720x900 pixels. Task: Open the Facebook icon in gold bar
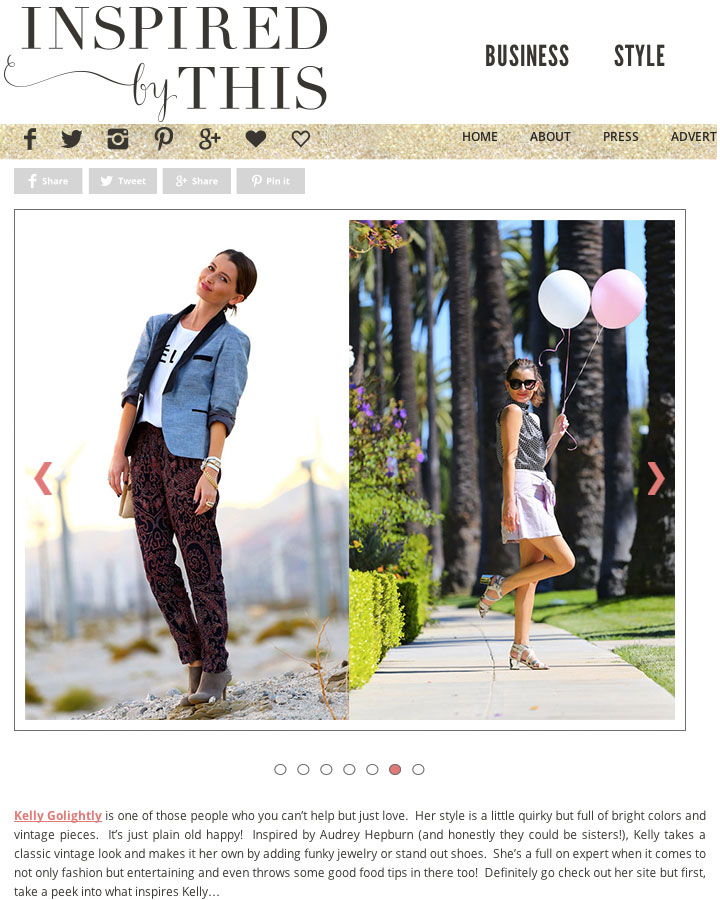click(x=30, y=139)
